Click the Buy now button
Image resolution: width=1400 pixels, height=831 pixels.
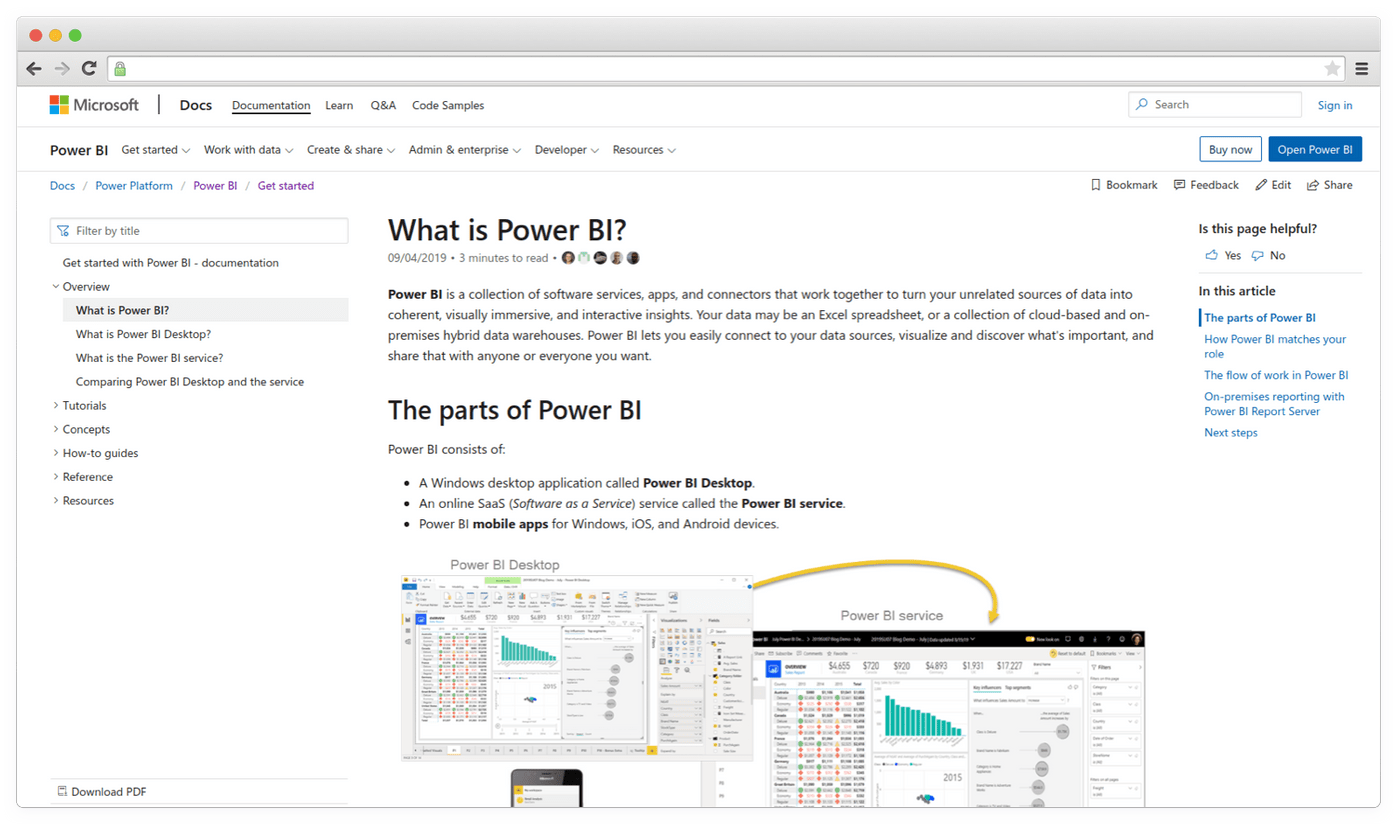point(1230,150)
